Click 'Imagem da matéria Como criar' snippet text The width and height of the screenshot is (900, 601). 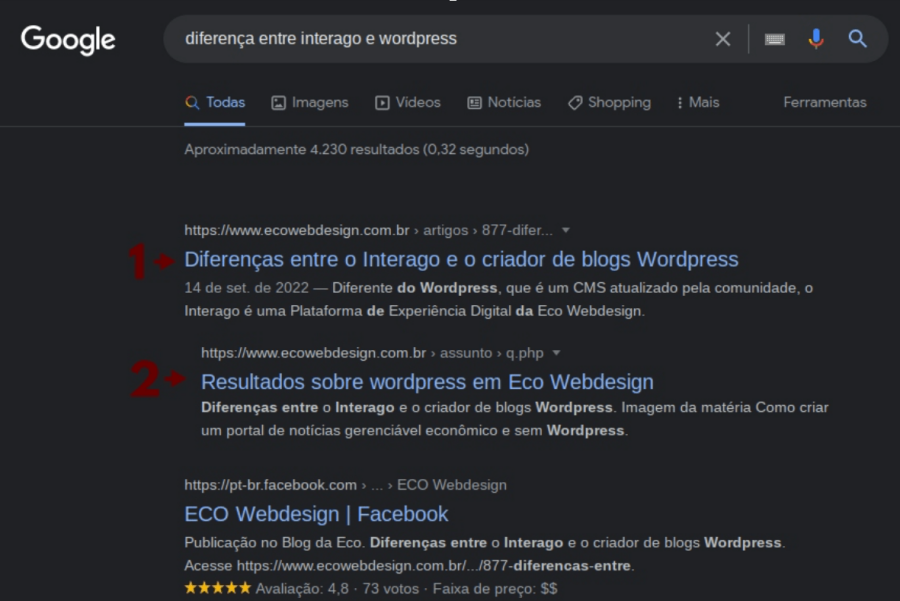[724, 408]
